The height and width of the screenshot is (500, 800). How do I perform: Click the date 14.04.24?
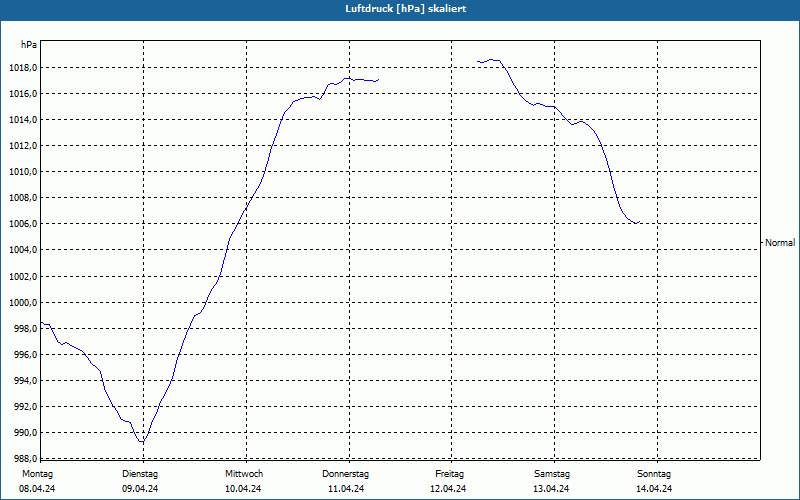[x=654, y=489]
